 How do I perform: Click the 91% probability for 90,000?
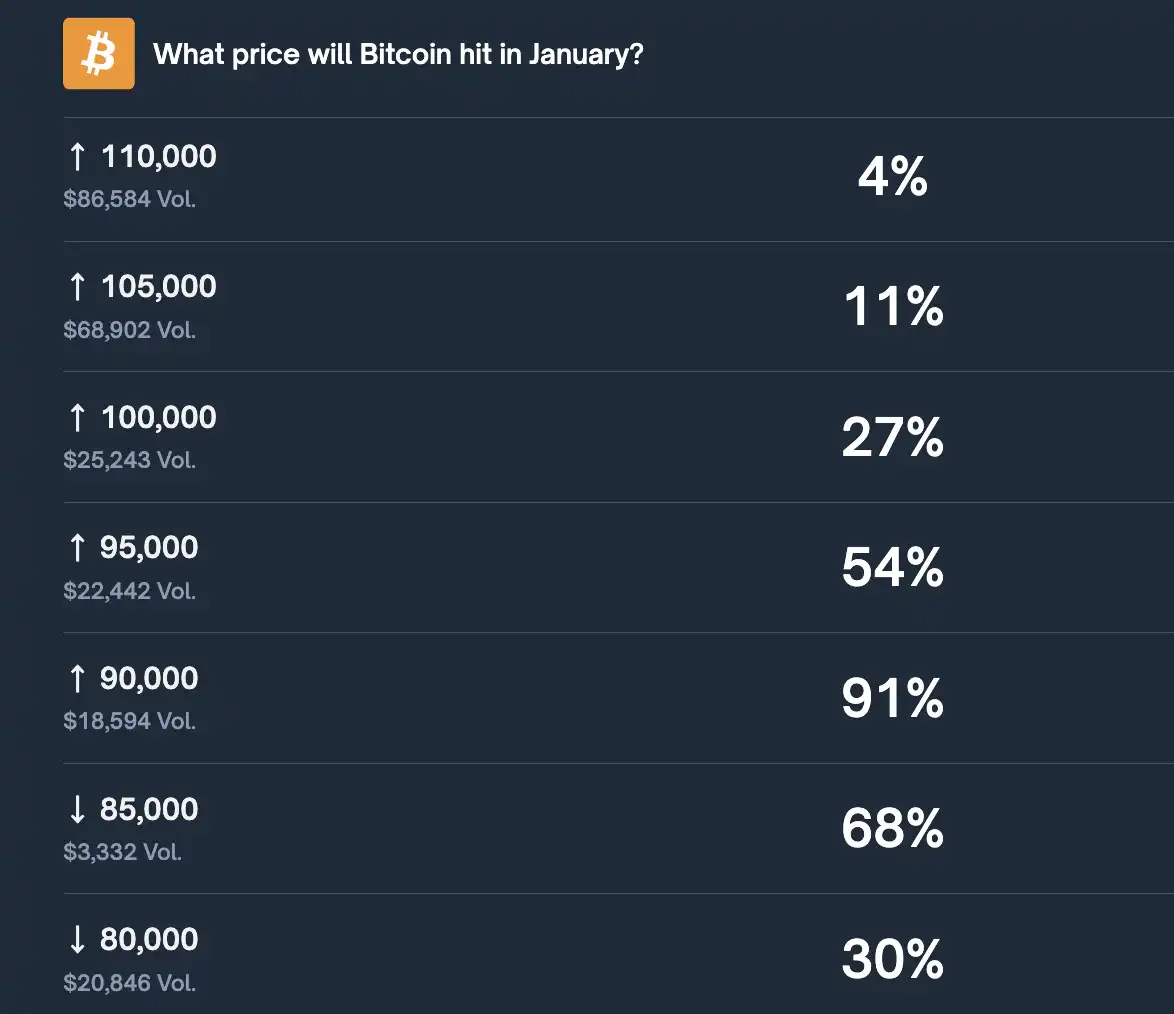891,699
